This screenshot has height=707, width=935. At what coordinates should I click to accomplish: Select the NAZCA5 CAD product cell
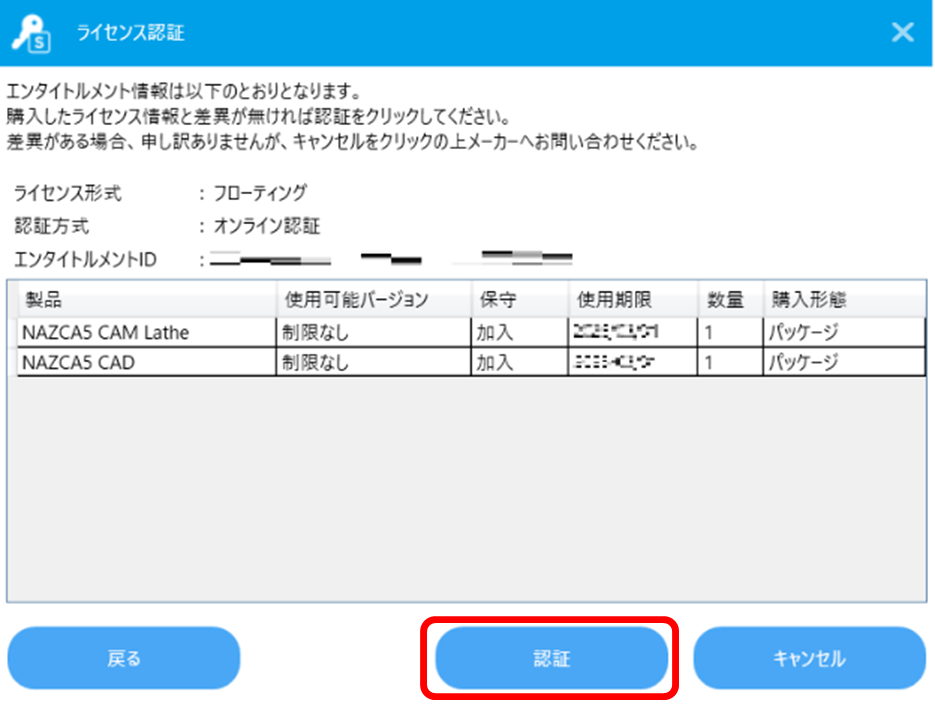(146, 362)
